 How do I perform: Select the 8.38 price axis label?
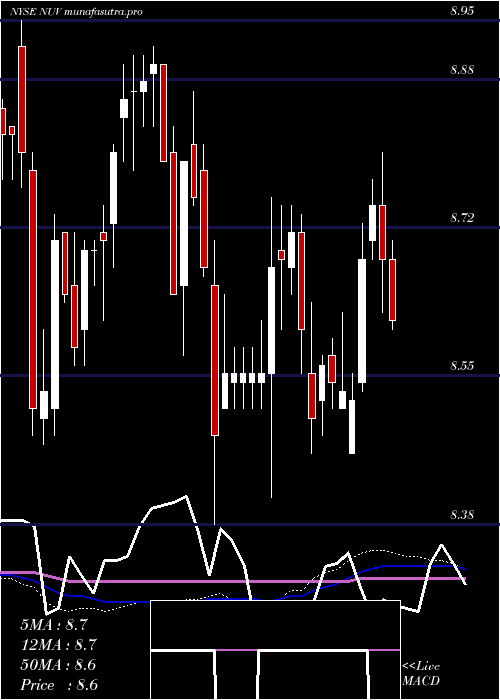(x=462, y=515)
